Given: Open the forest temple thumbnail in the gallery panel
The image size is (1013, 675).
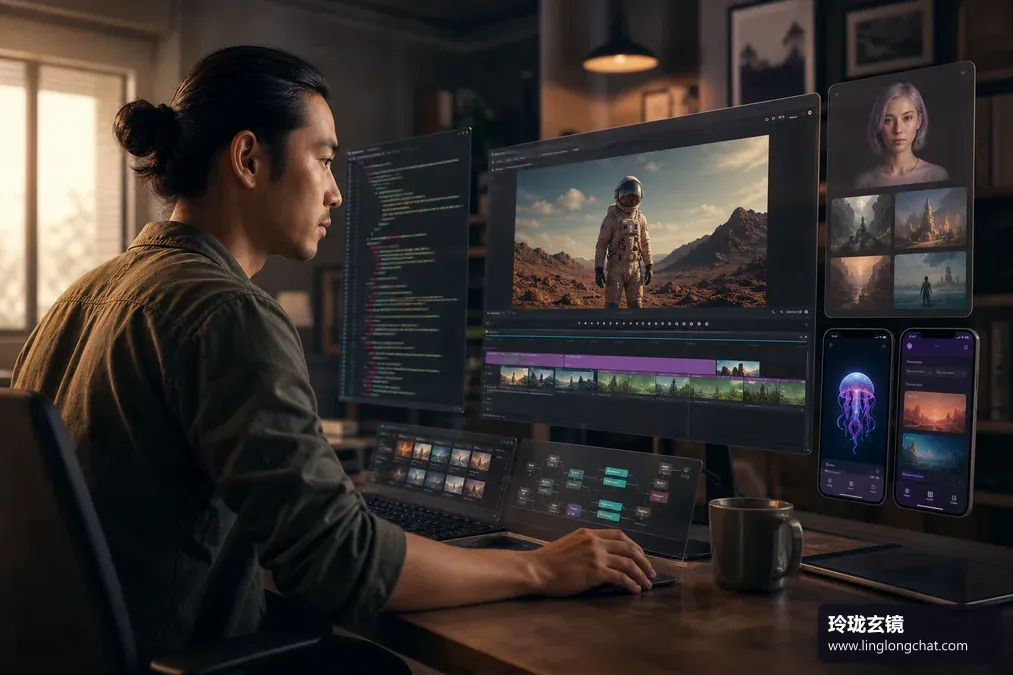Looking at the screenshot, I should click(861, 224).
